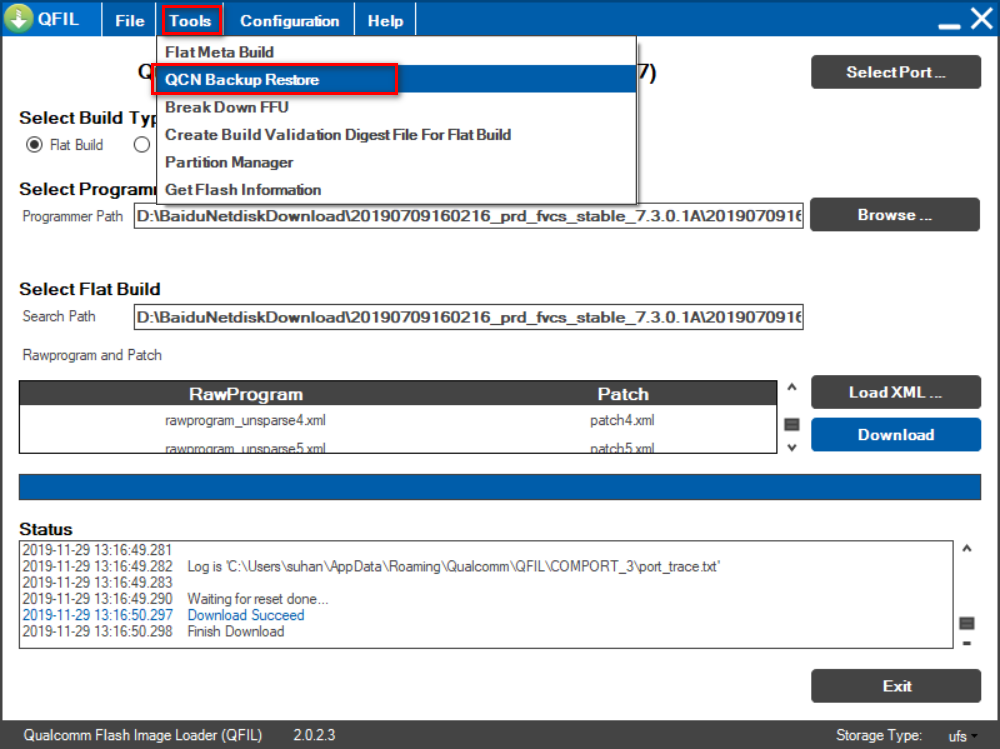The height and width of the screenshot is (749, 1000).
Task: Open Partition Manager from Tools menu
Action: (x=396, y=161)
